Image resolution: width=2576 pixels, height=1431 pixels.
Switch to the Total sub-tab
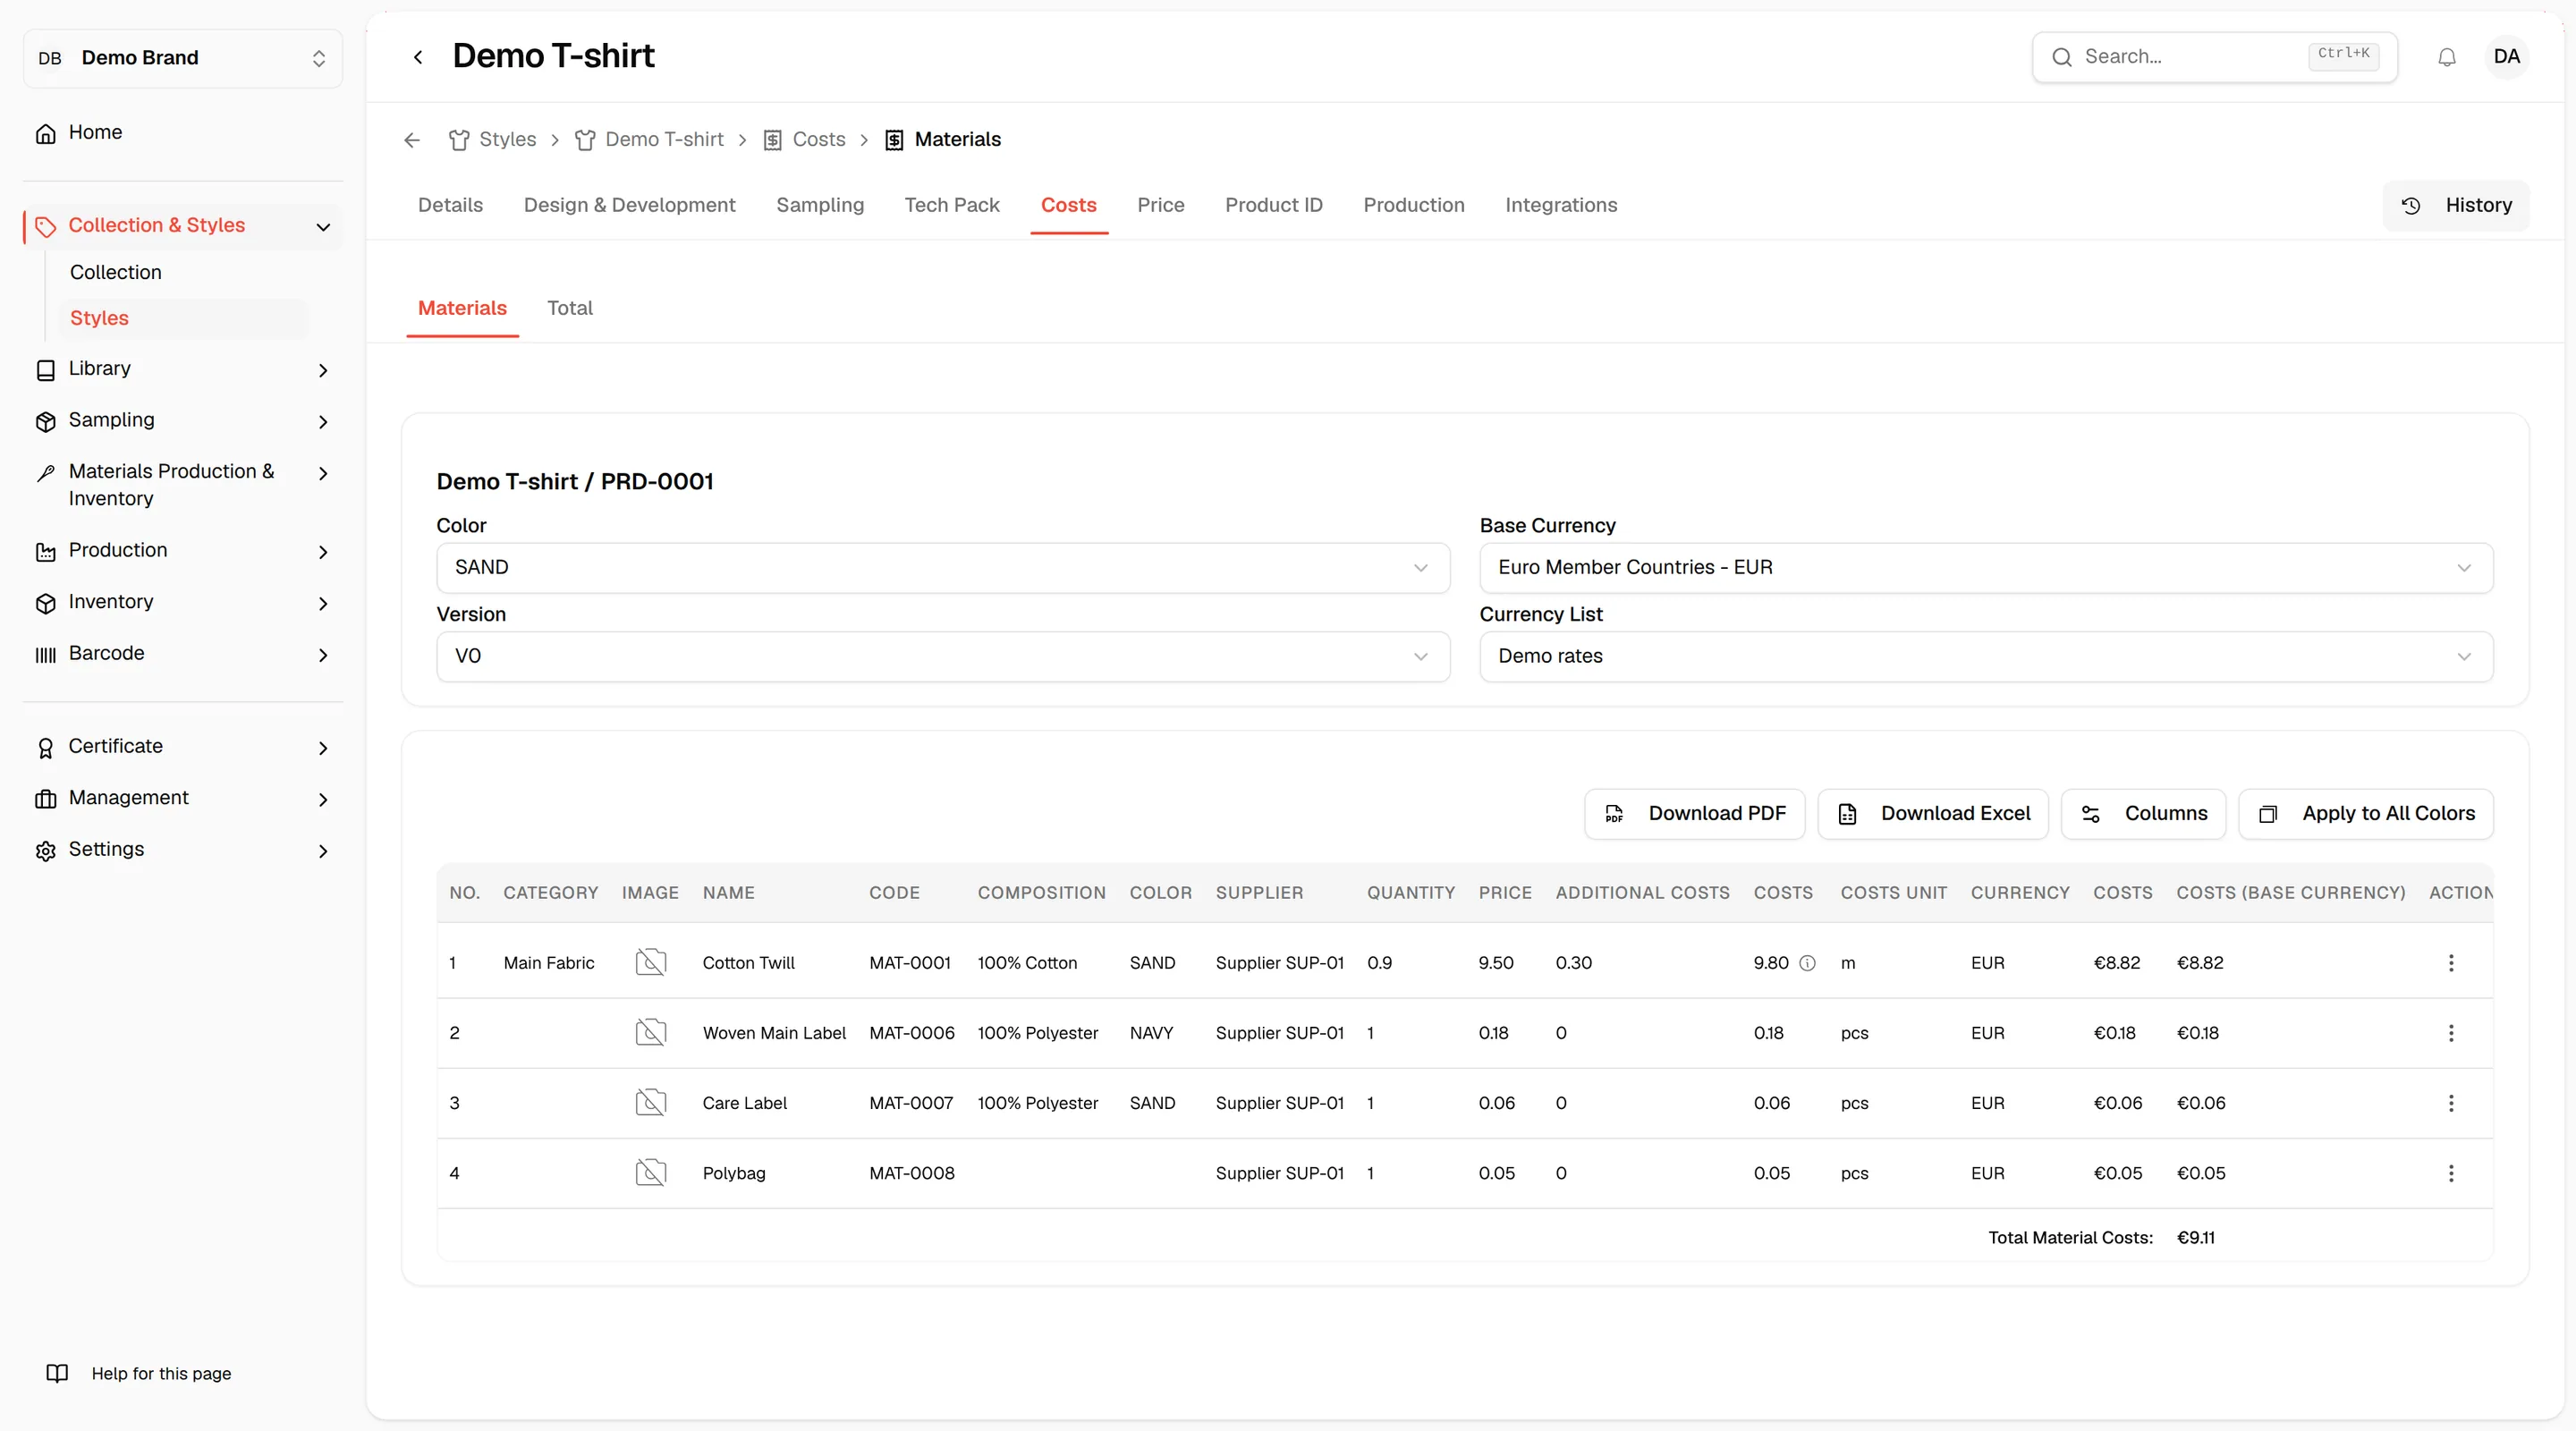point(570,308)
